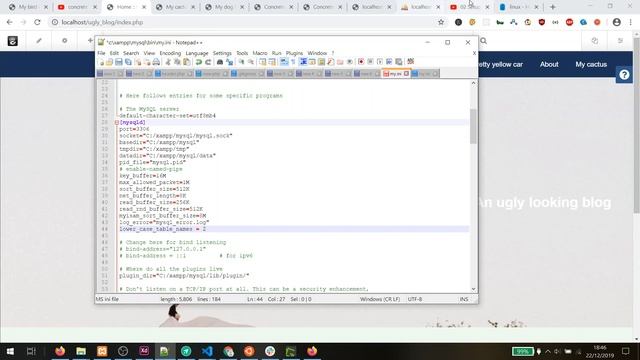Click the Play macro icon in Notepad++

[380, 62]
